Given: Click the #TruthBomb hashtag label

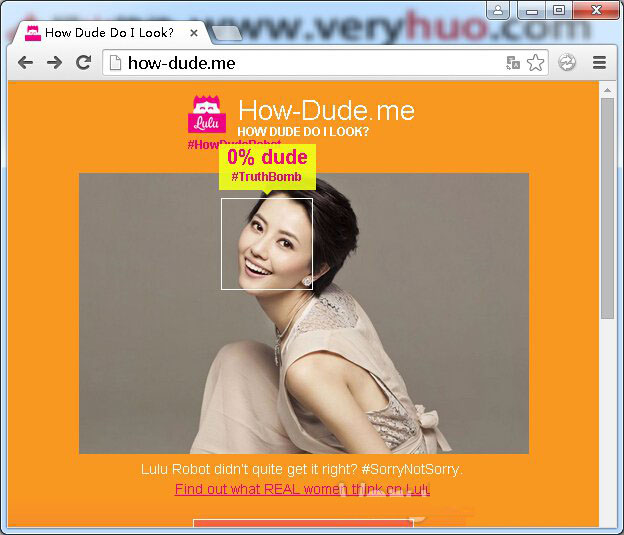Looking at the screenshot, I should pyautogui.click(x=266, y=177).
